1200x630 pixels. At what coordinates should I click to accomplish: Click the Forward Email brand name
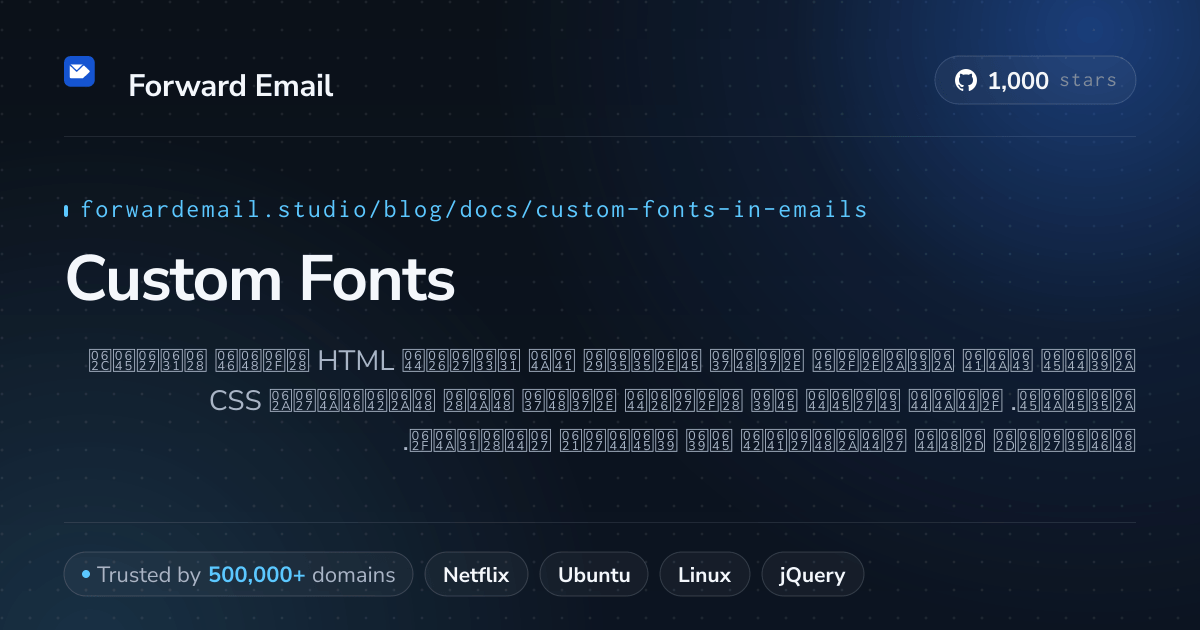pos(231,86)
